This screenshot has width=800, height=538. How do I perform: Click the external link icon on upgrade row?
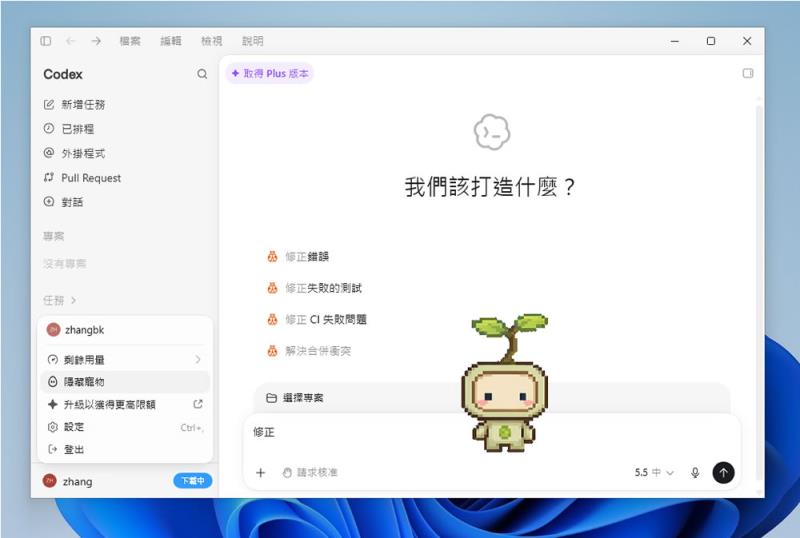[x=198, y=404]
